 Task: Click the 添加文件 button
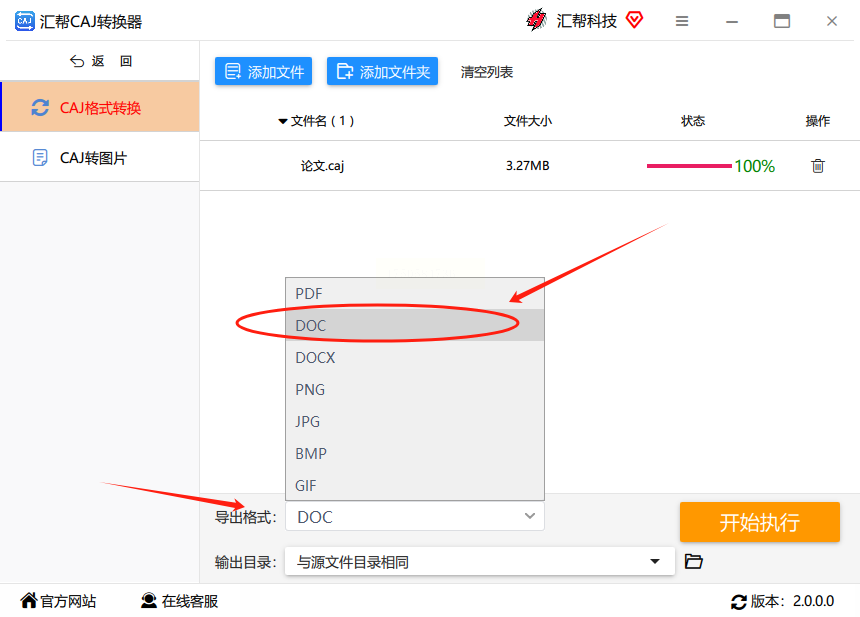pyautogui.click(x=263, y=71)
